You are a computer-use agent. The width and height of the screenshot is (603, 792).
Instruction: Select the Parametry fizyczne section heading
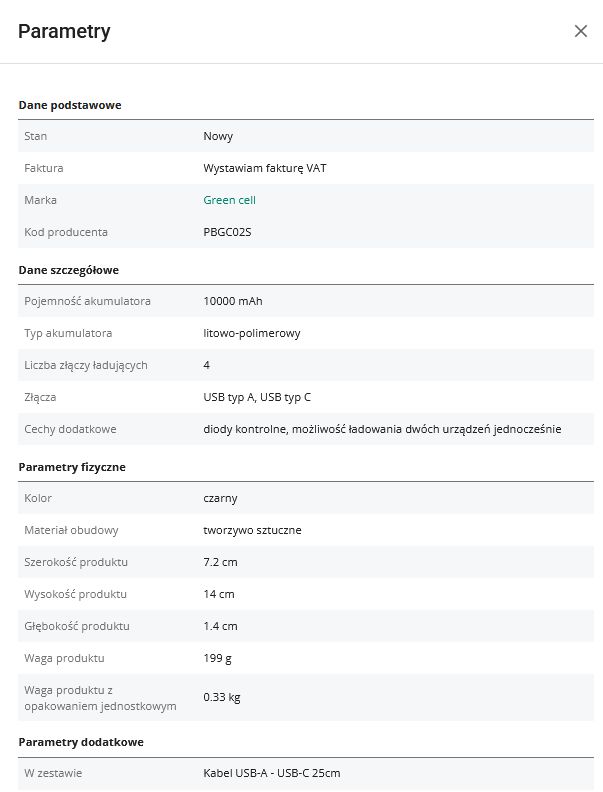[x=72, y=466]
